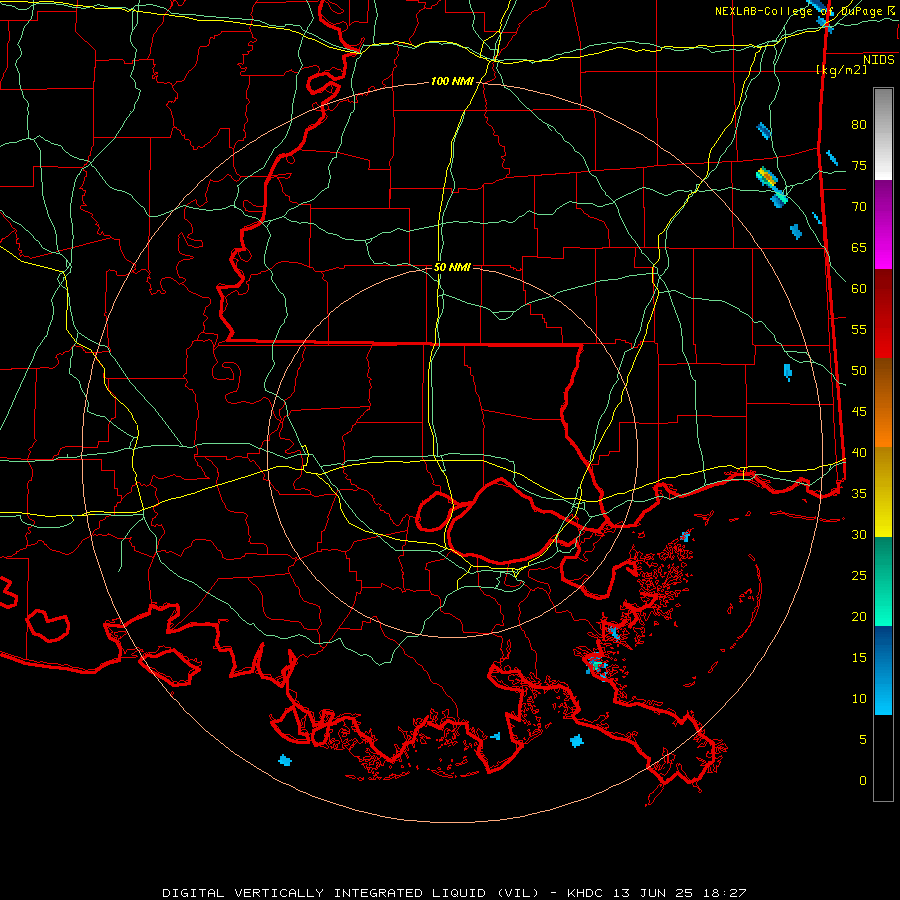Click the 100 NMI range ring label
Screen dimensions: 900x900
click(x=452, y=82)
